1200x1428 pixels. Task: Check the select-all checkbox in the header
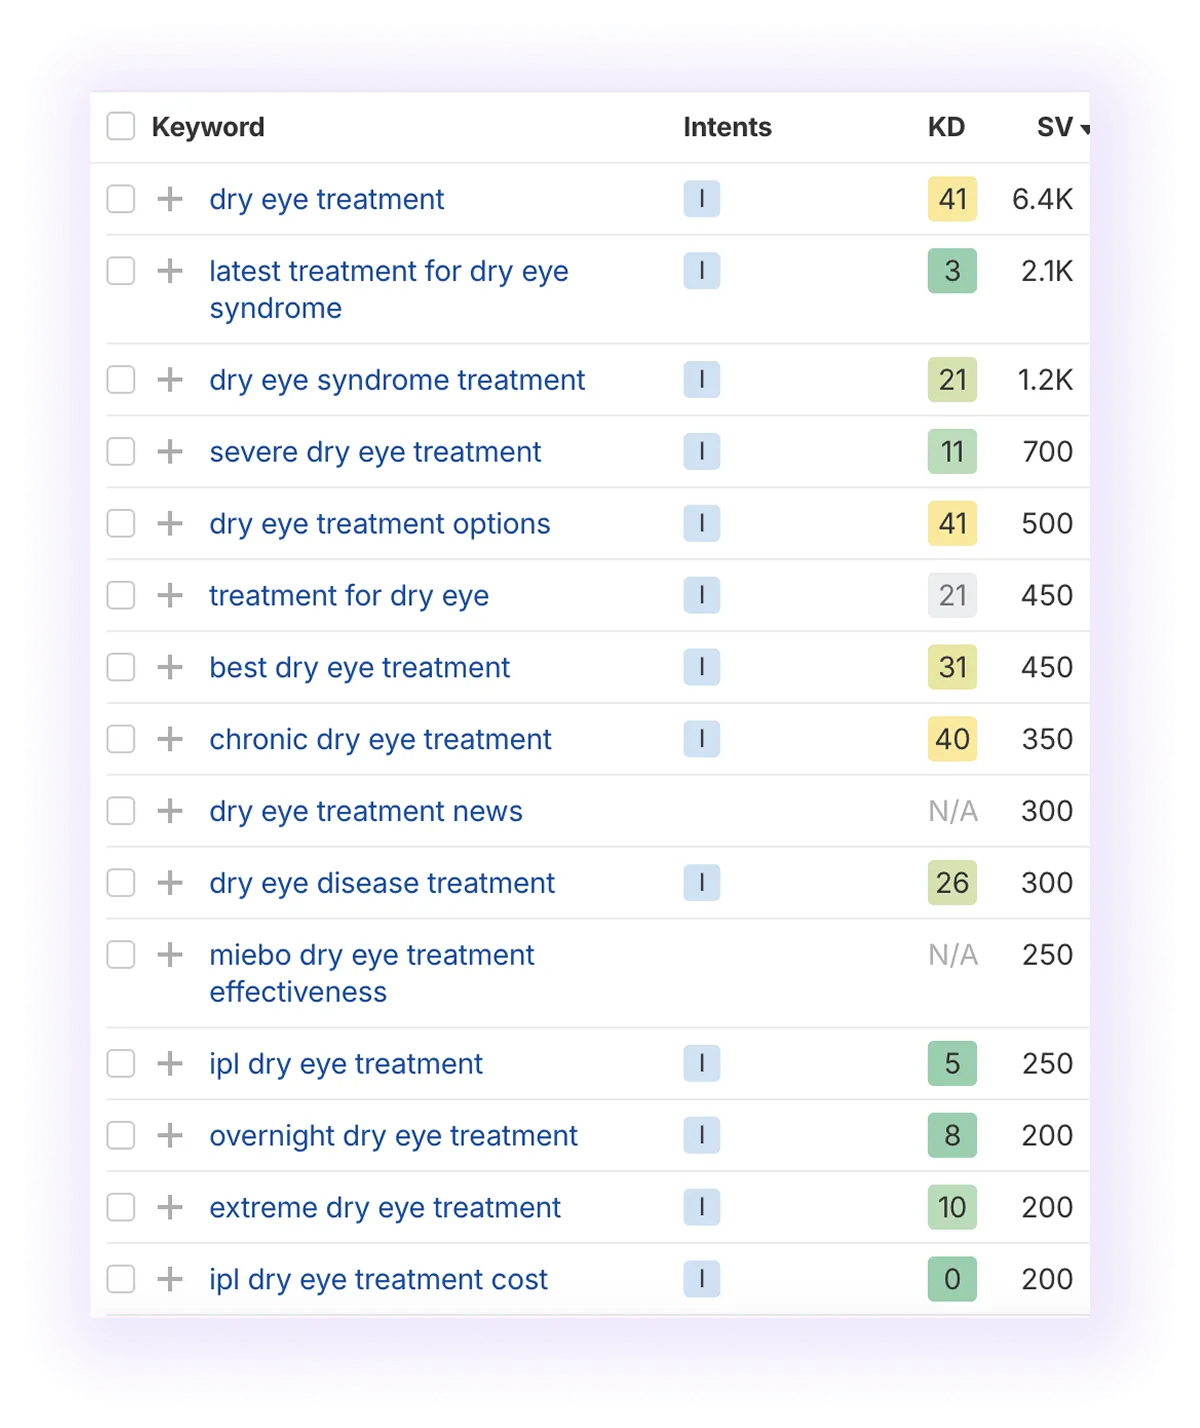pyautogui.click(x=120, y=126)
